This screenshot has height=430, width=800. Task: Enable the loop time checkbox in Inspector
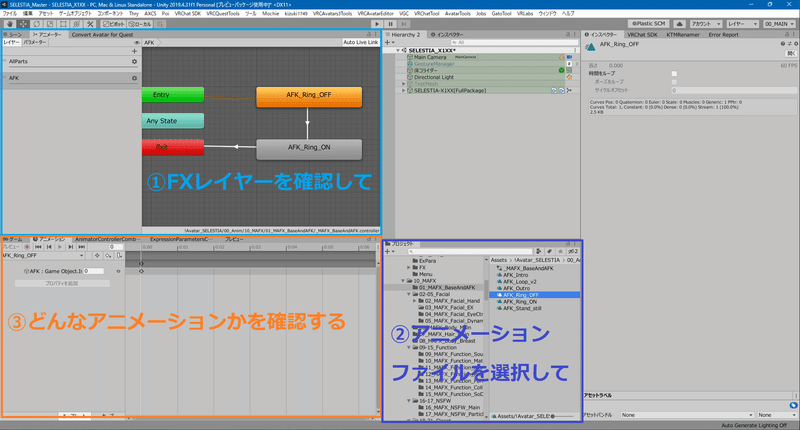674,73
